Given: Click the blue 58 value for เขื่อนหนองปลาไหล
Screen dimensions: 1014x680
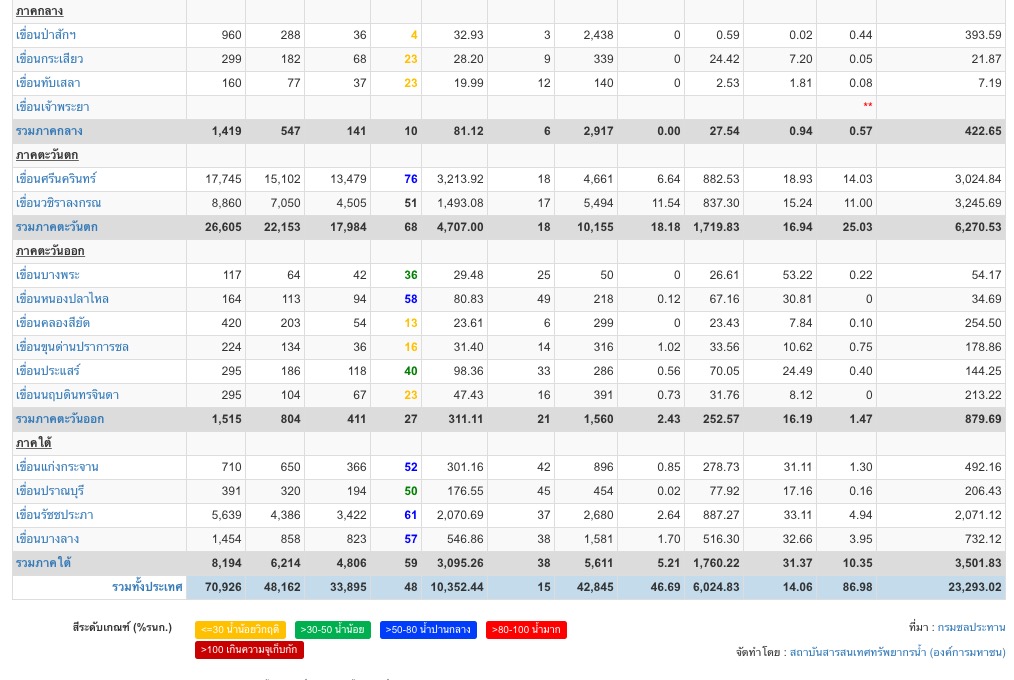Looking at the screenshot, I should pyautogui.click(x=411, y=299).
